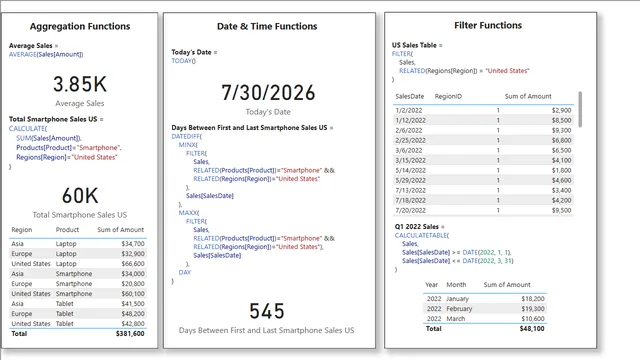Select the 60K Total Smartphone Sales card

[80, 196]
